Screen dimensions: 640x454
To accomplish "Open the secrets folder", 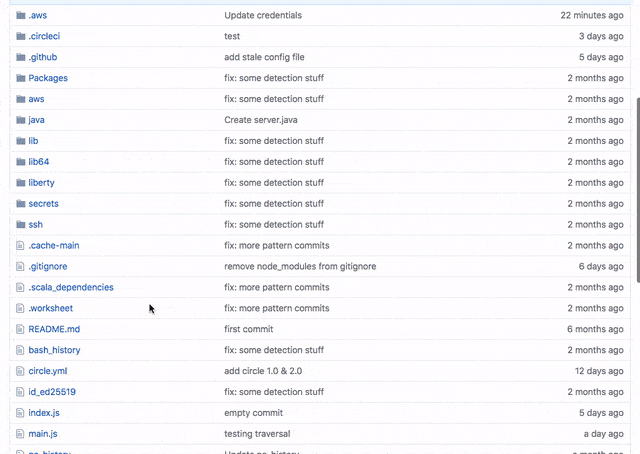I will 43,203.
